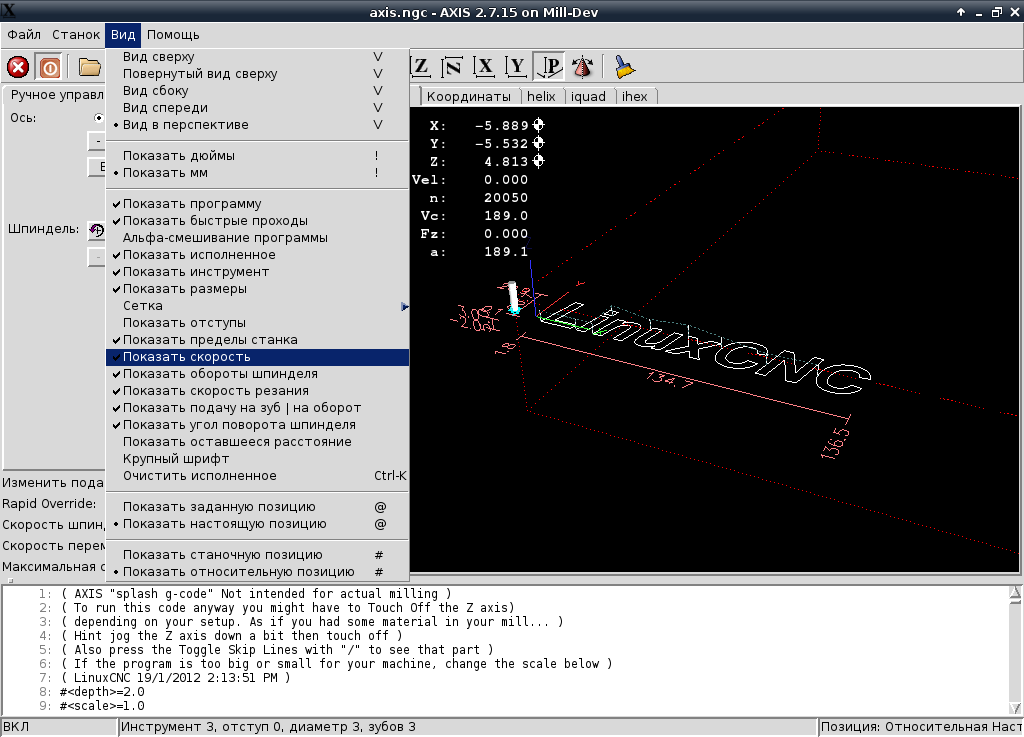Switch to the helix tab
Image resolution: width=1024 pixels, height=737 pixels.
point(541,97)
